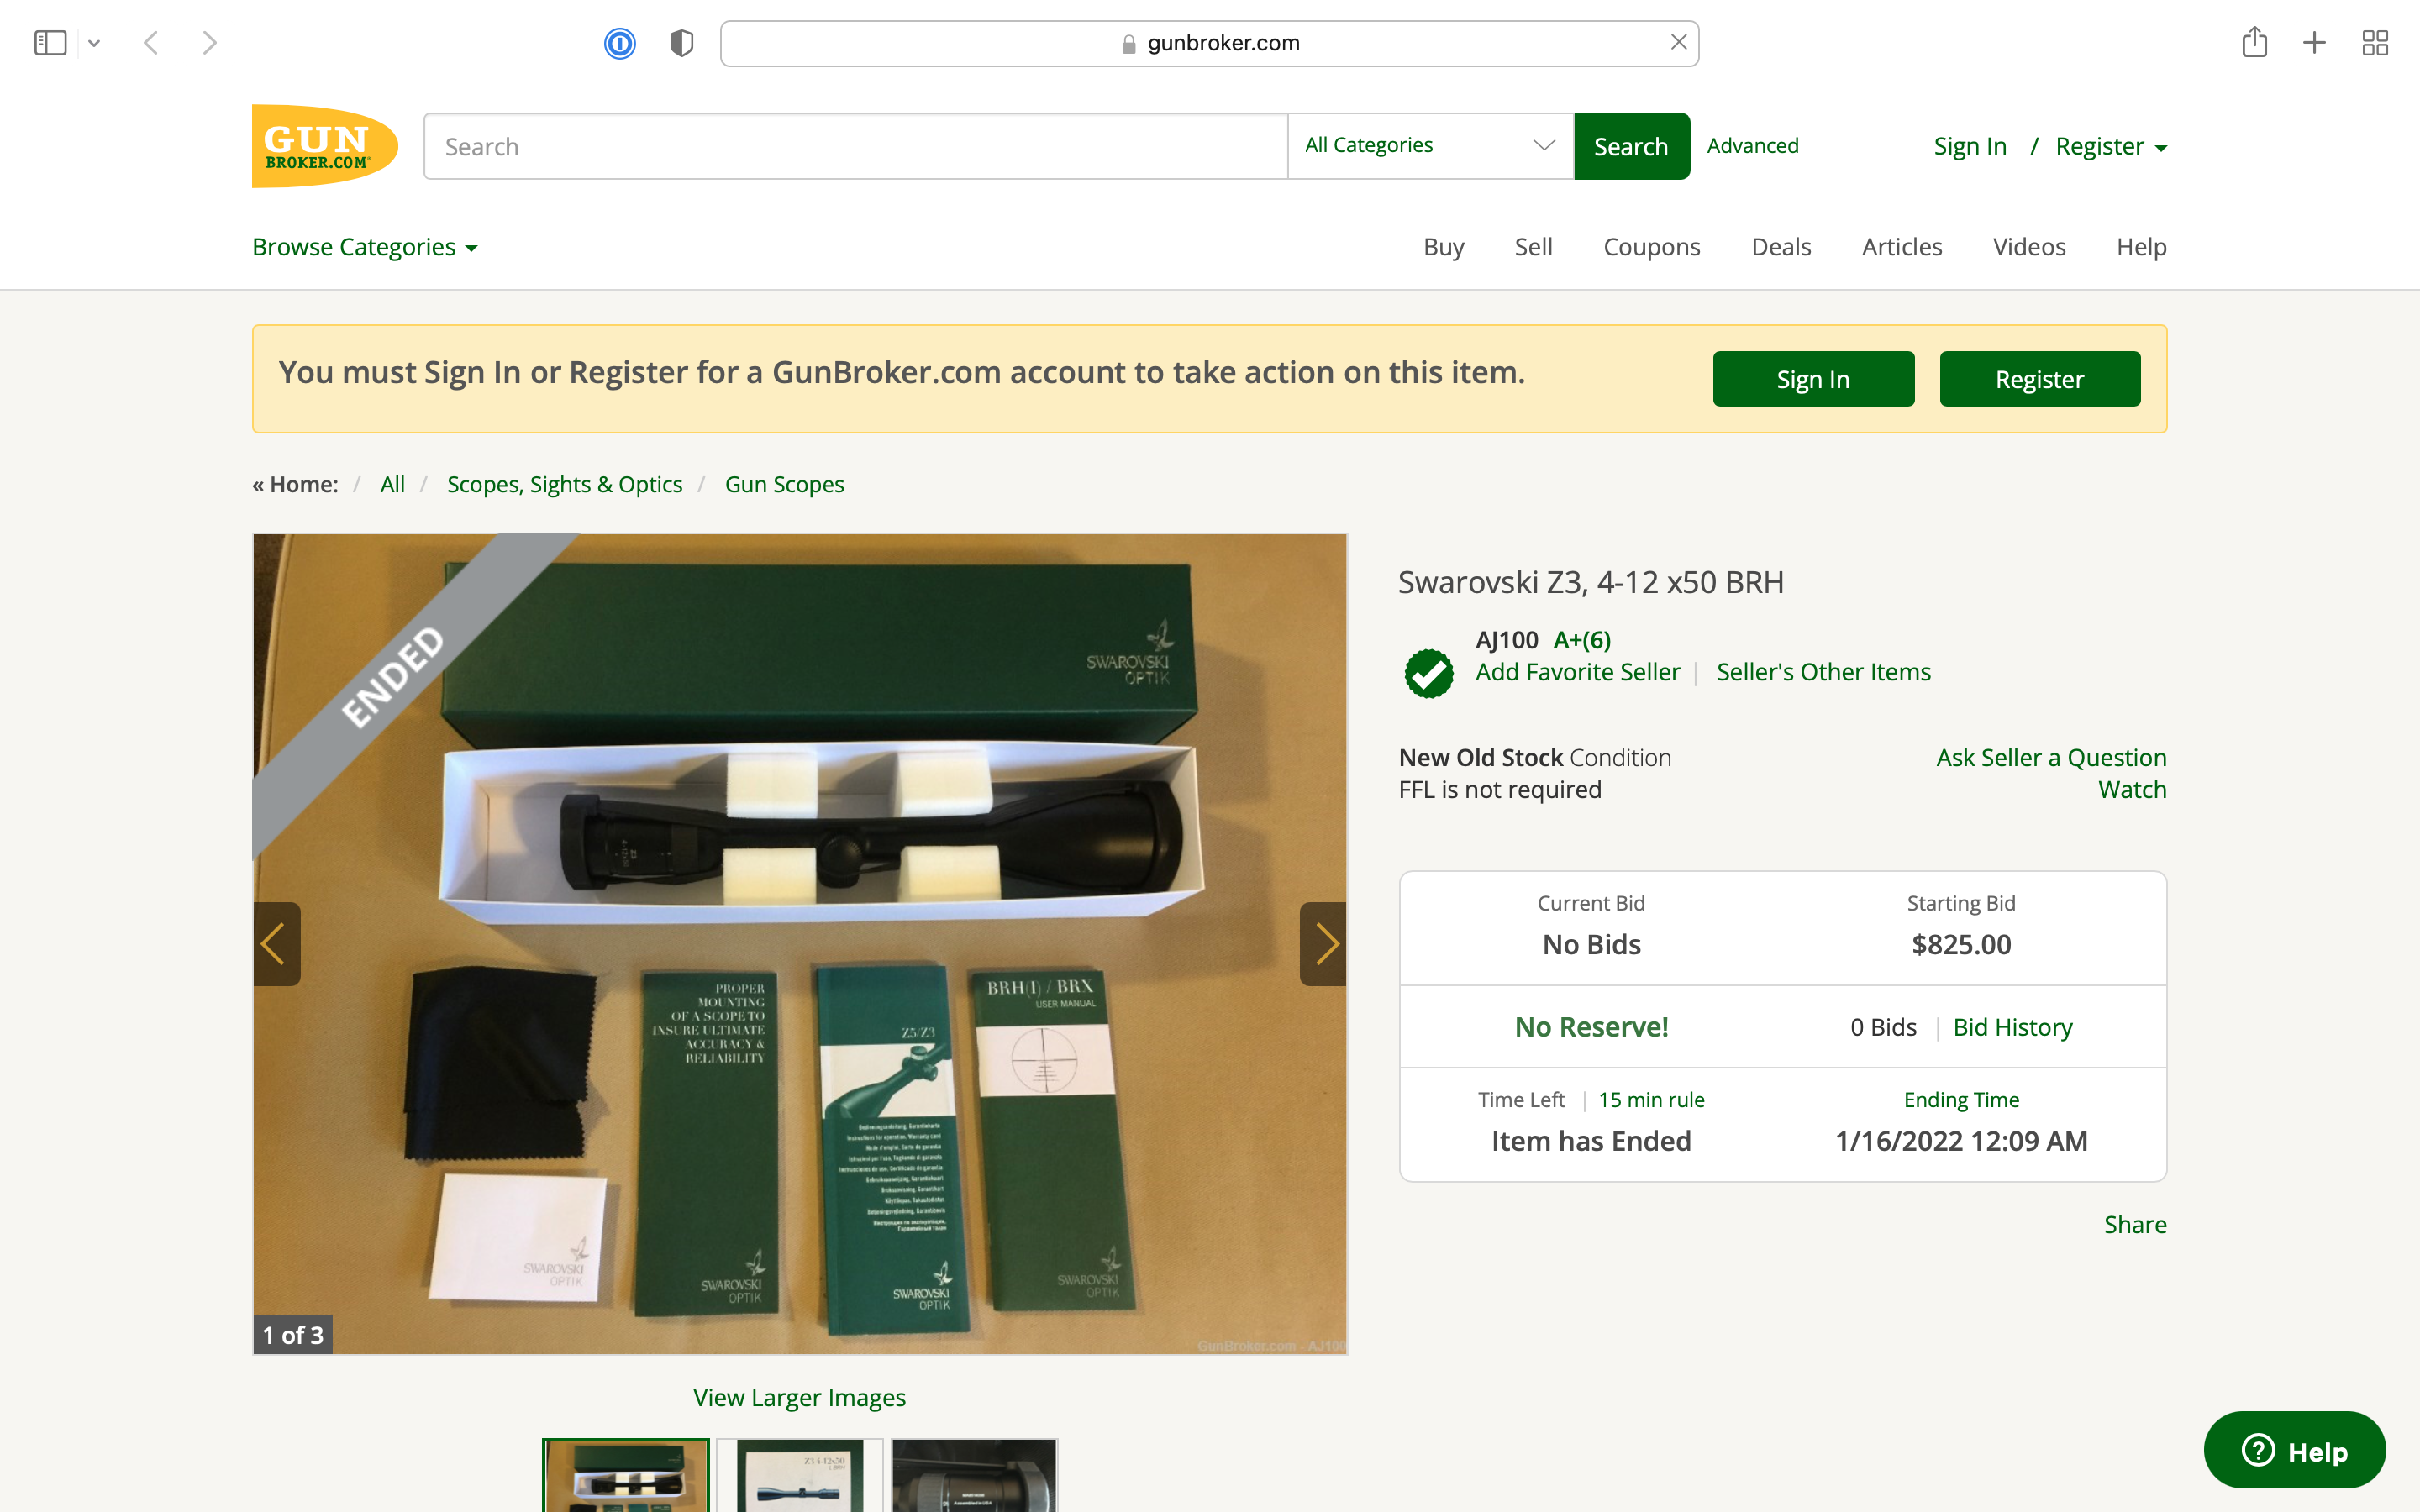
Task: Open the Advanced search link
Action: tap(1752, 145)
